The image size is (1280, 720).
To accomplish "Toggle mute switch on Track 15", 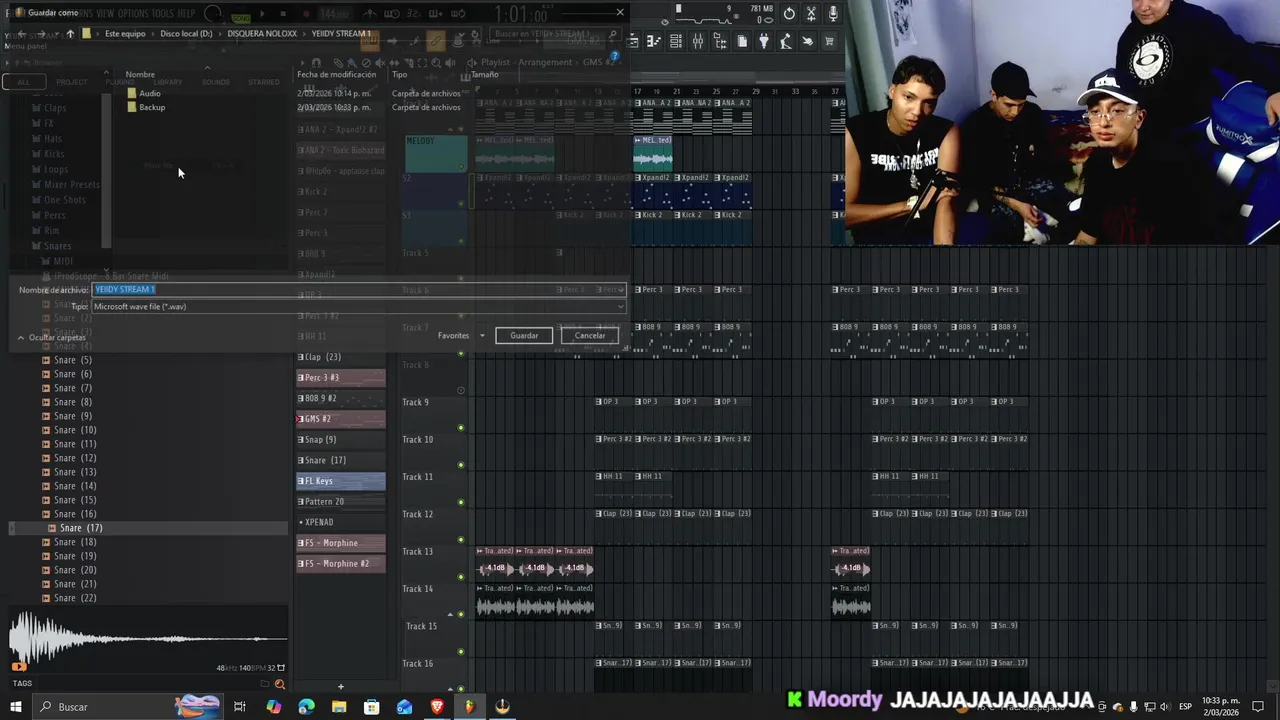I will coord(461,651).
